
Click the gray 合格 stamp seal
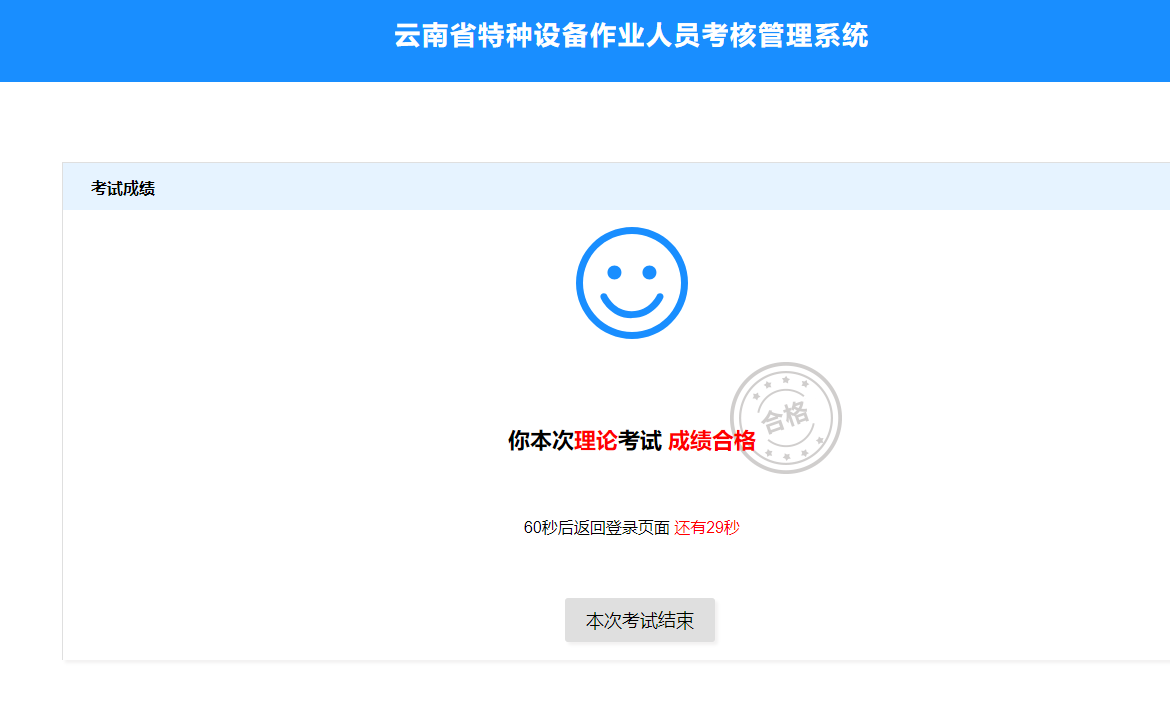pyautogui.click(x=785, y=417)
